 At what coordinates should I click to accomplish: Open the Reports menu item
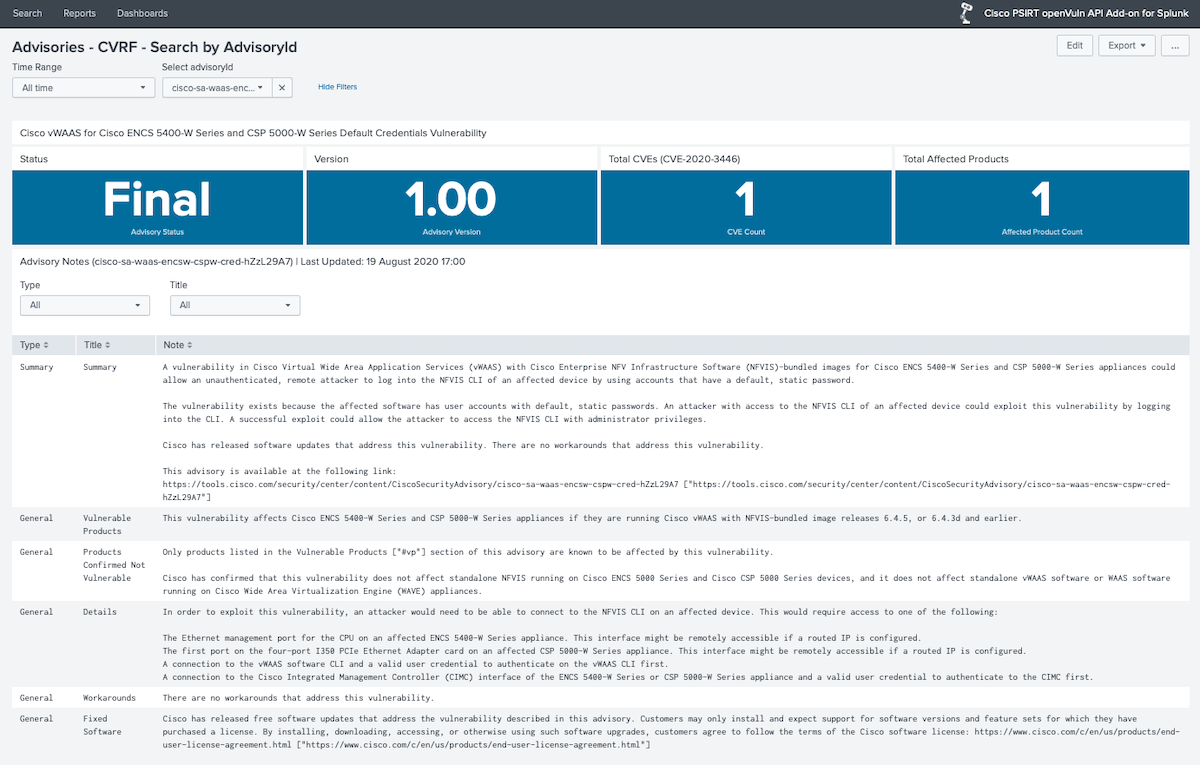click(79, 13)
